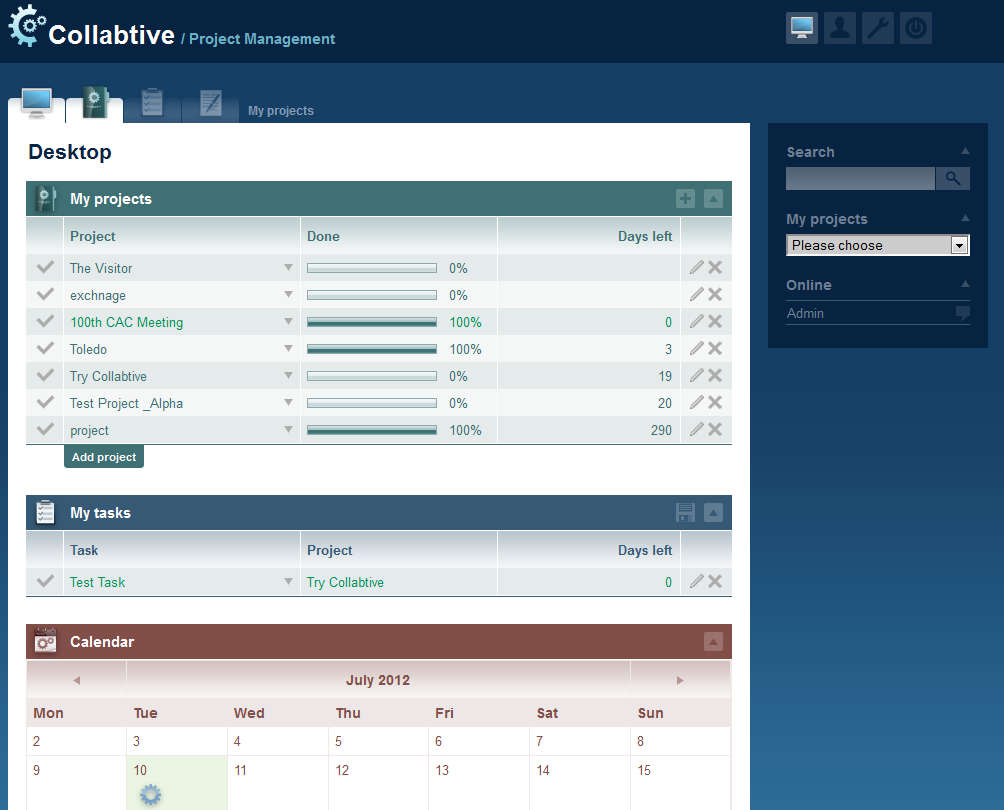Click the save icon in My tasks header
Image resolution: width=1004 pixels, height=810 pixels.
click(x=685, y=513)
